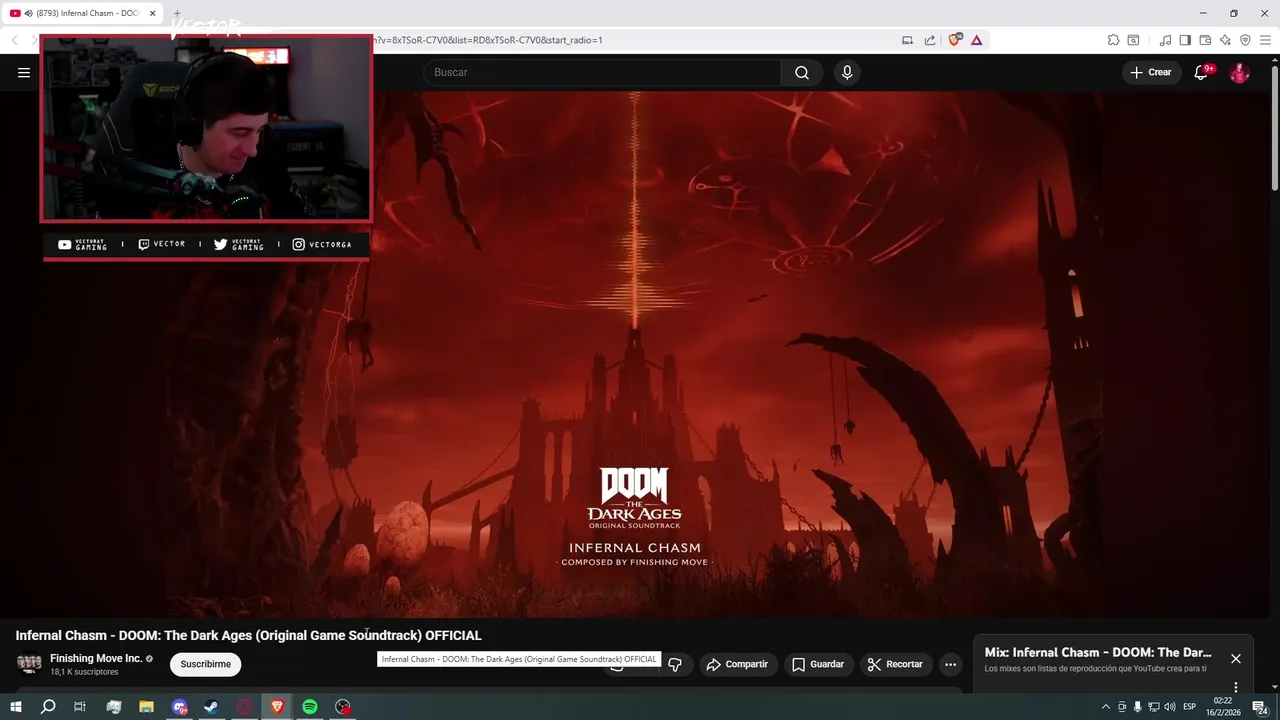Open the Brave Wallet icon
1280x720 pixels.
point(1205,40)
